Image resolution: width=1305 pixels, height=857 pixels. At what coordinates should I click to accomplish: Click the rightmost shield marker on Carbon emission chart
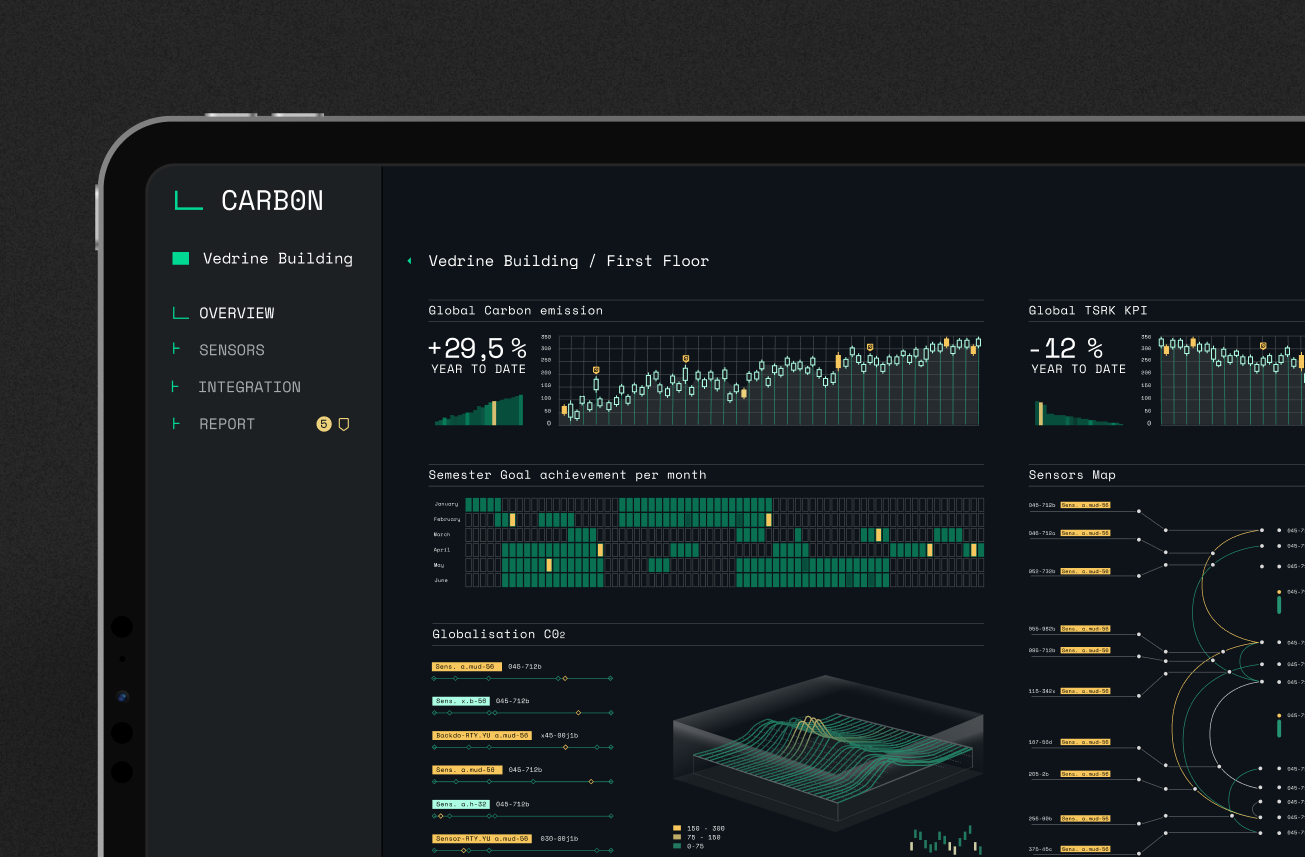[x=870, y=347]
